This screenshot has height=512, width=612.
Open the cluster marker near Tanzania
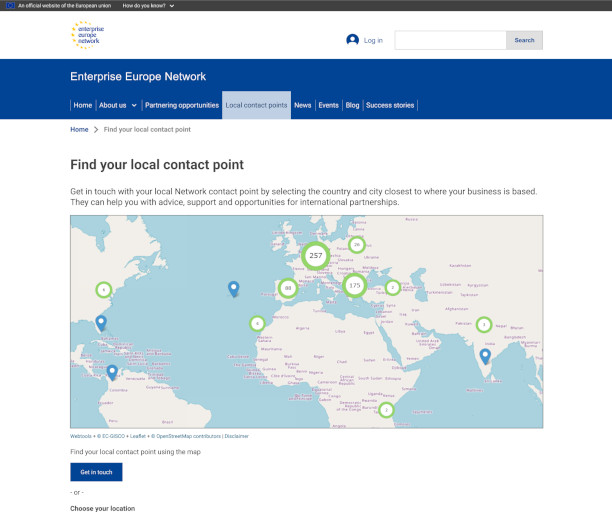(386, 410)
